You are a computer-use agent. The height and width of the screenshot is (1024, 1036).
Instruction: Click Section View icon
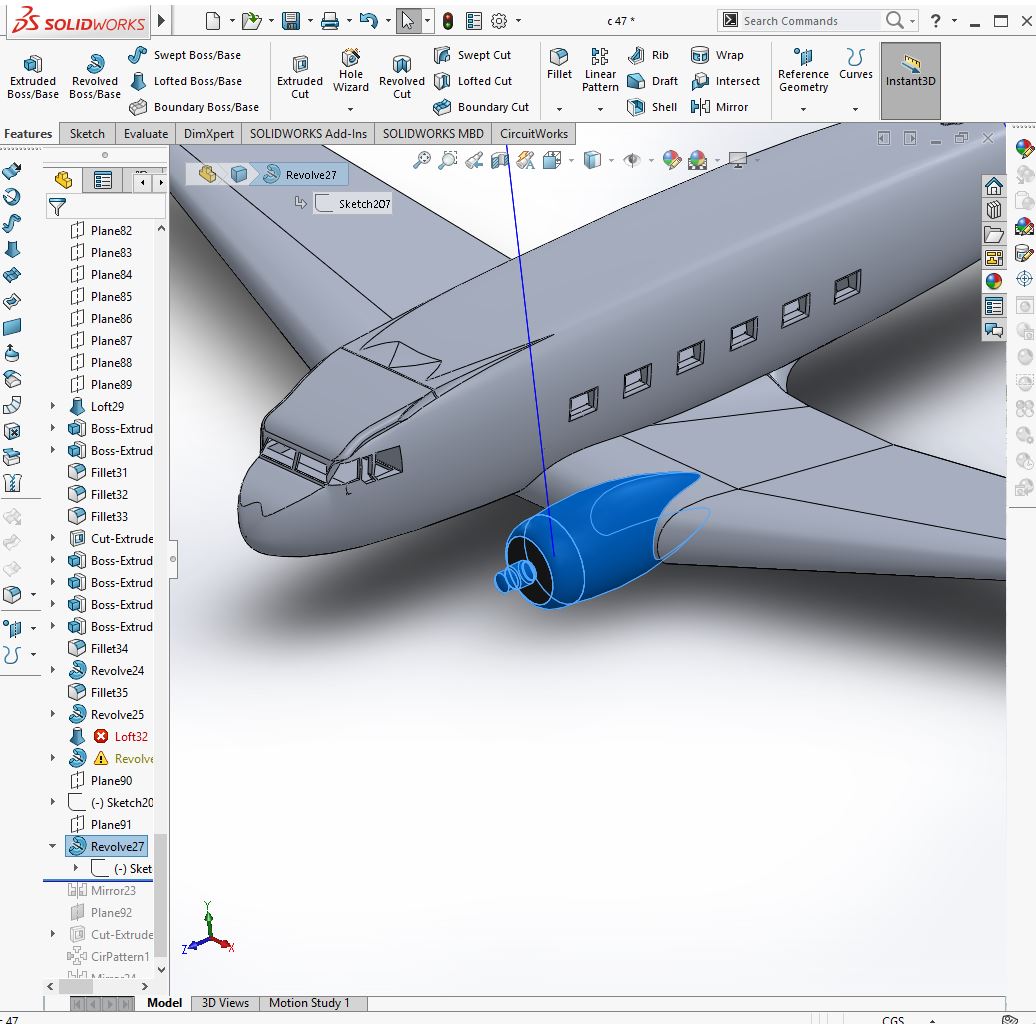tap(500, 160)
